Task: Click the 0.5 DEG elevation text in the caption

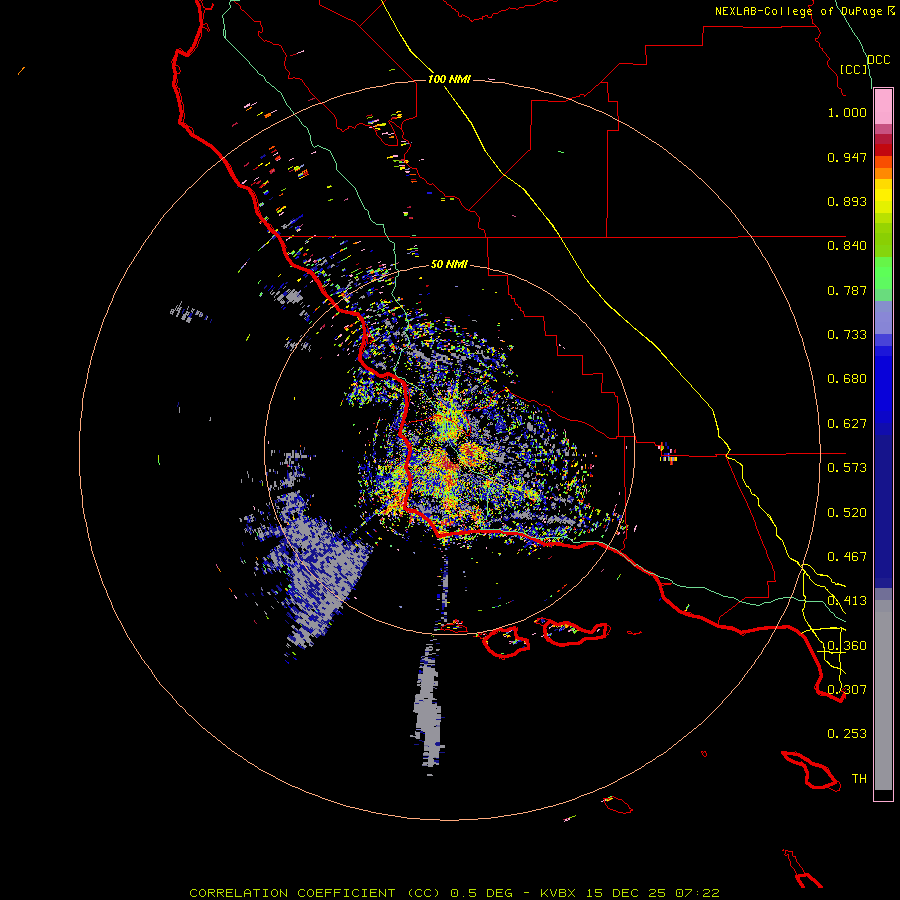Action: point(481,893)
